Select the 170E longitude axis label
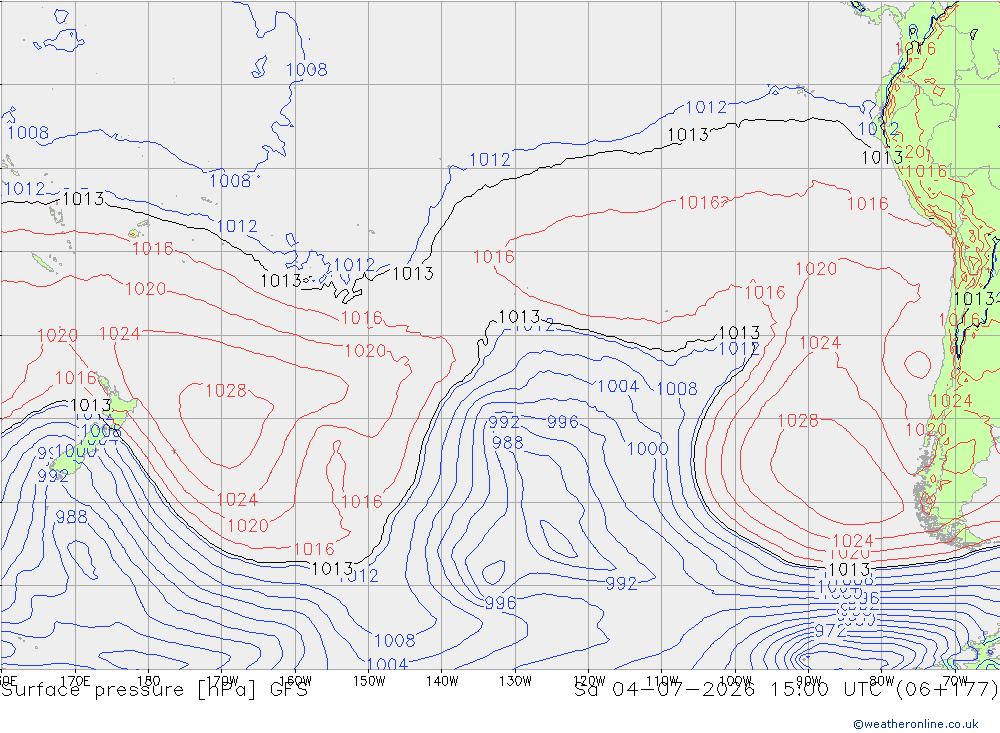 tap(75, 681)
